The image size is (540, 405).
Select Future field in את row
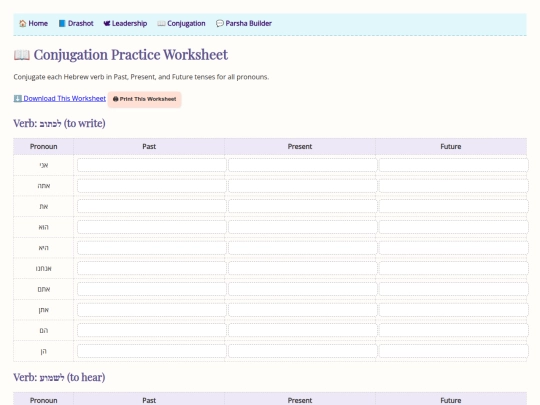454,207
